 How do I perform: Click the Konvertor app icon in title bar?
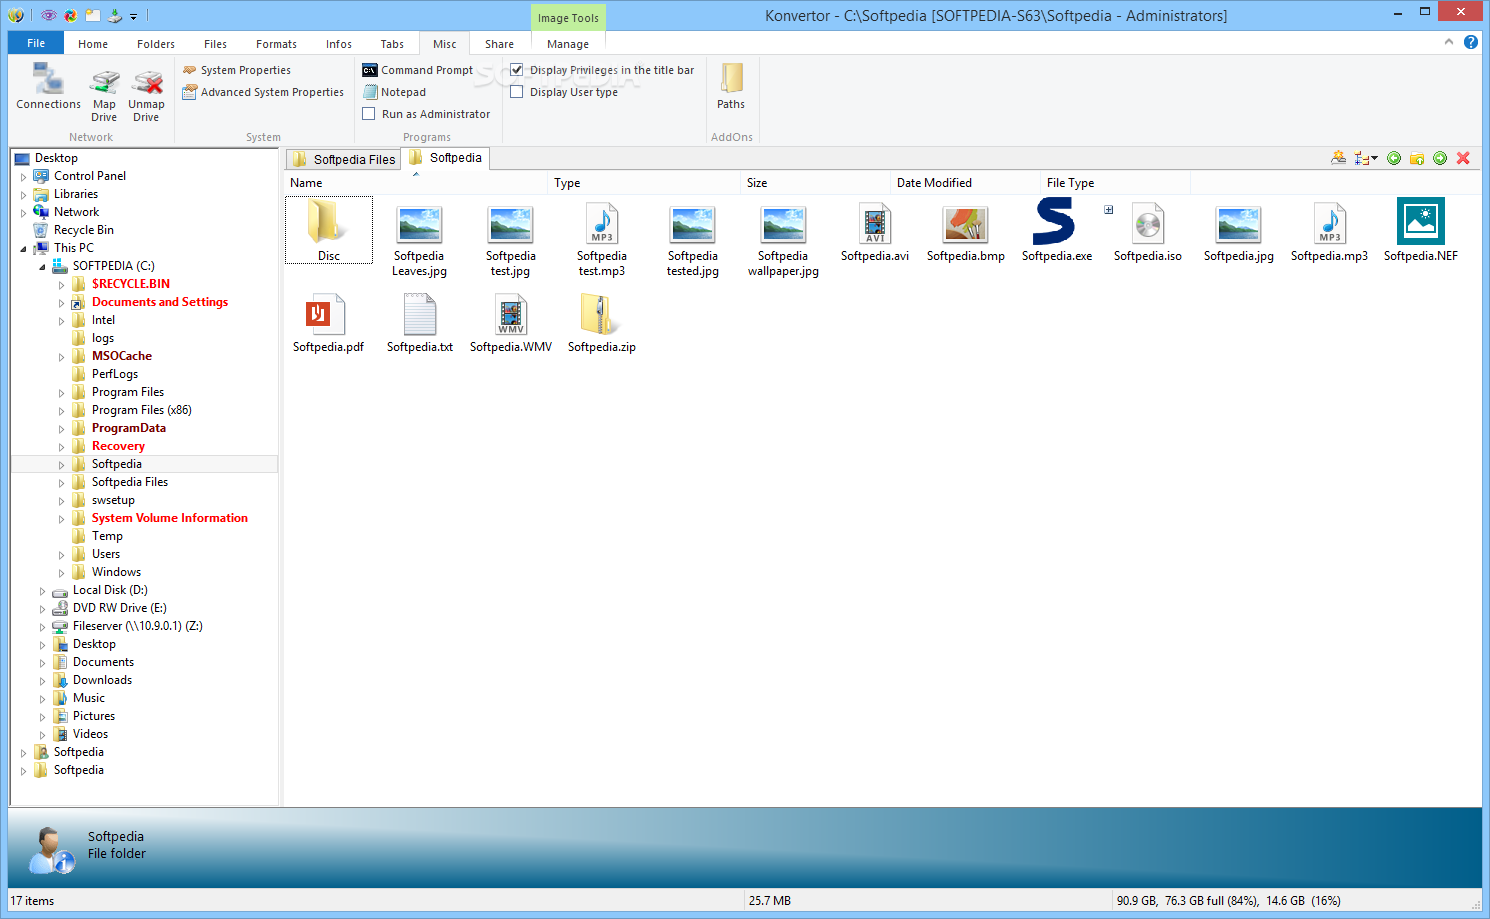coord(15,15)
